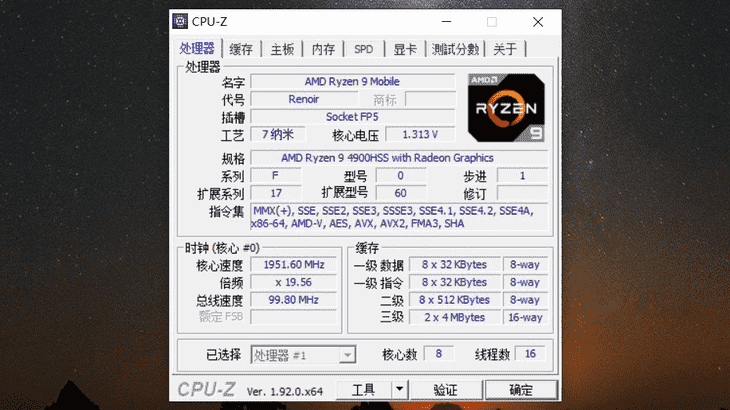The width and height of the screenshot is (730, 410).
Task: Open the SPD tab
Action: pos(364,49)
